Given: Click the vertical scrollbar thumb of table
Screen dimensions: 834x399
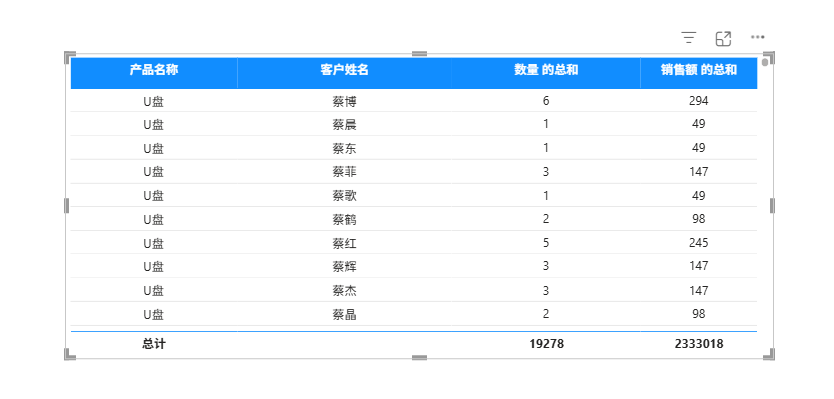Looking at the screenshot, I should pyautogui.click(x=765, y=62).
